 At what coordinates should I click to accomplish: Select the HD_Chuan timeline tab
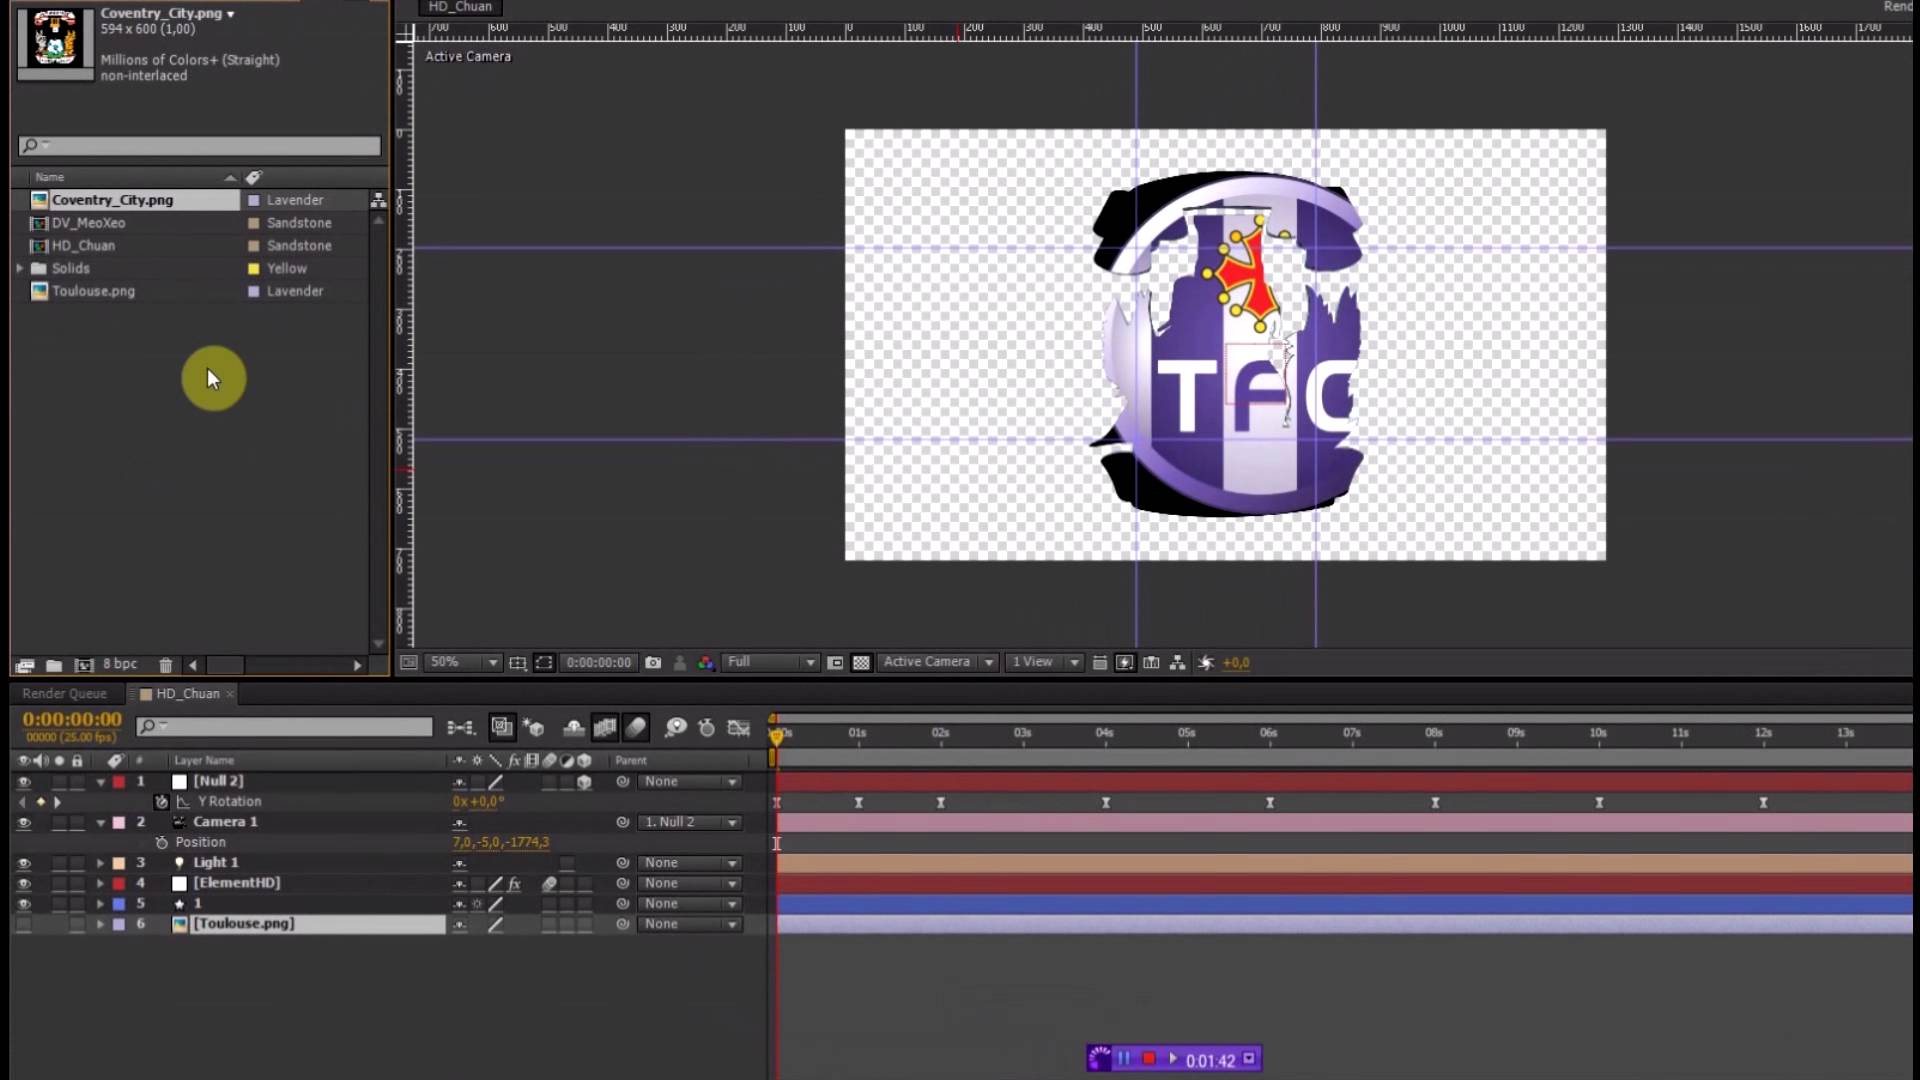point(187,694)
